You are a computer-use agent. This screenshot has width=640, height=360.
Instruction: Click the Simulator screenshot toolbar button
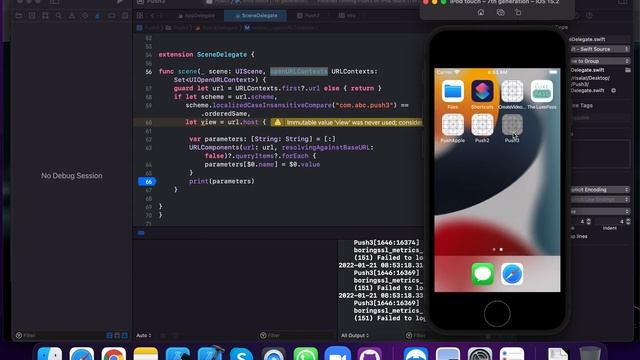tap(500, 13)
